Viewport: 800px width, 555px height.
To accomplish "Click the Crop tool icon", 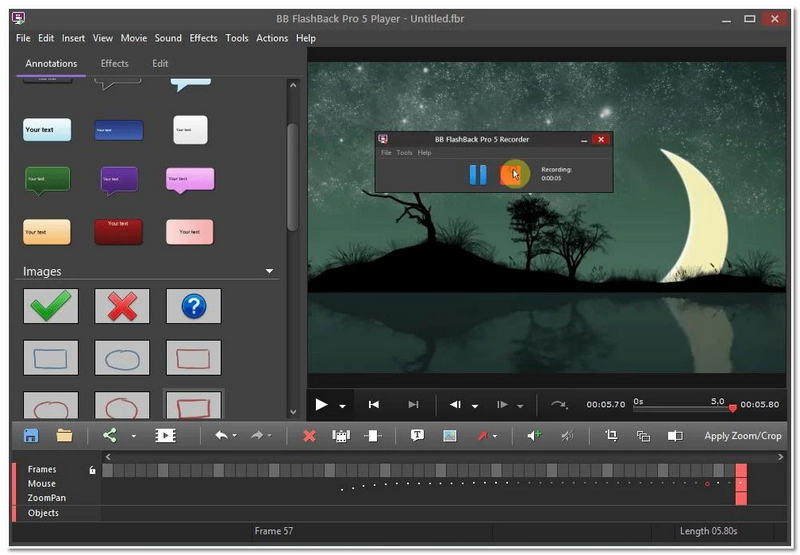I will pyautogui.click(x=611, y=435).
